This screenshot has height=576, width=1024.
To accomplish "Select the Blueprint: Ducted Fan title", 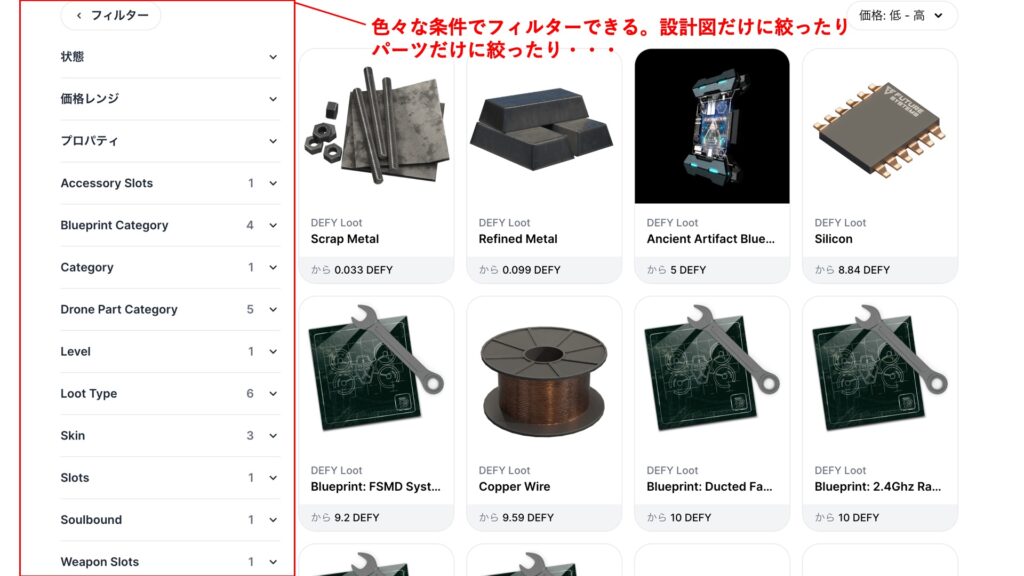I will pyautogui.click(x=709, y=487).
